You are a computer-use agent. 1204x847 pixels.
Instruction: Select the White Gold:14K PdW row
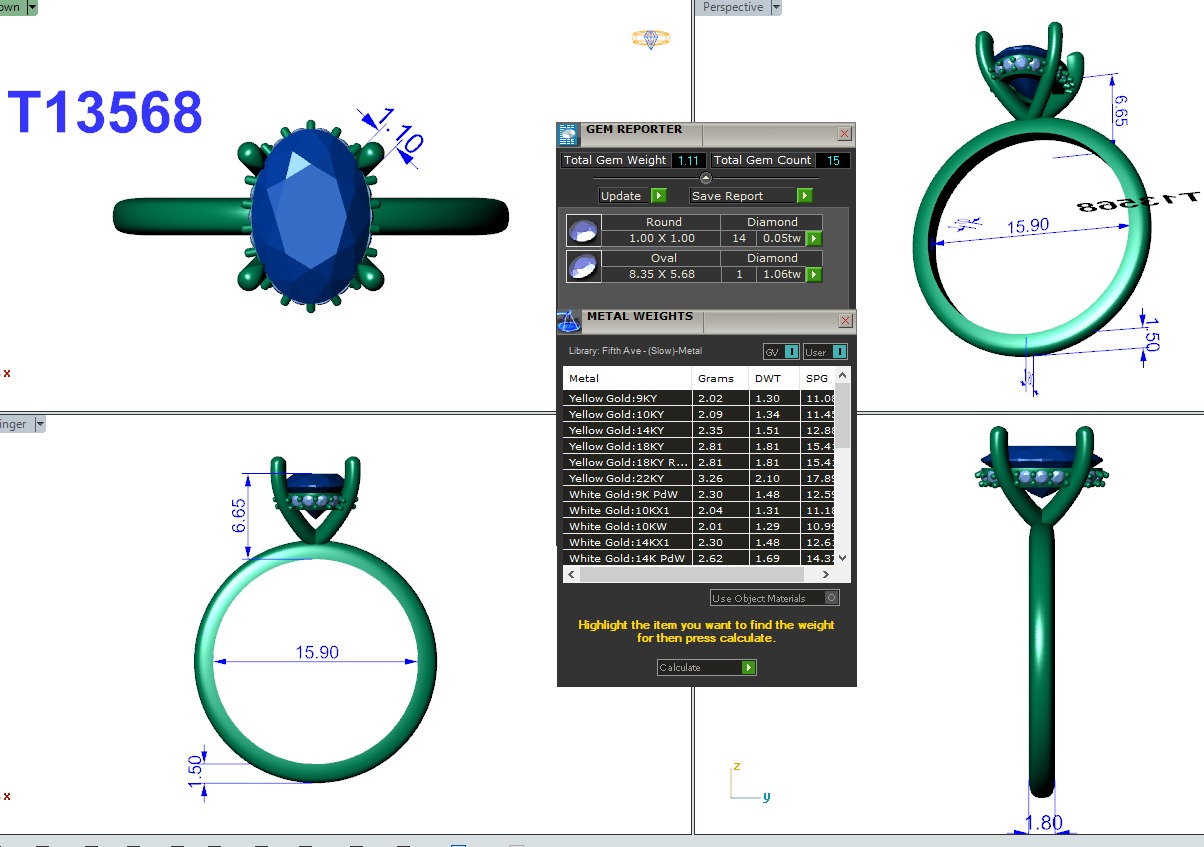(699, 558)
